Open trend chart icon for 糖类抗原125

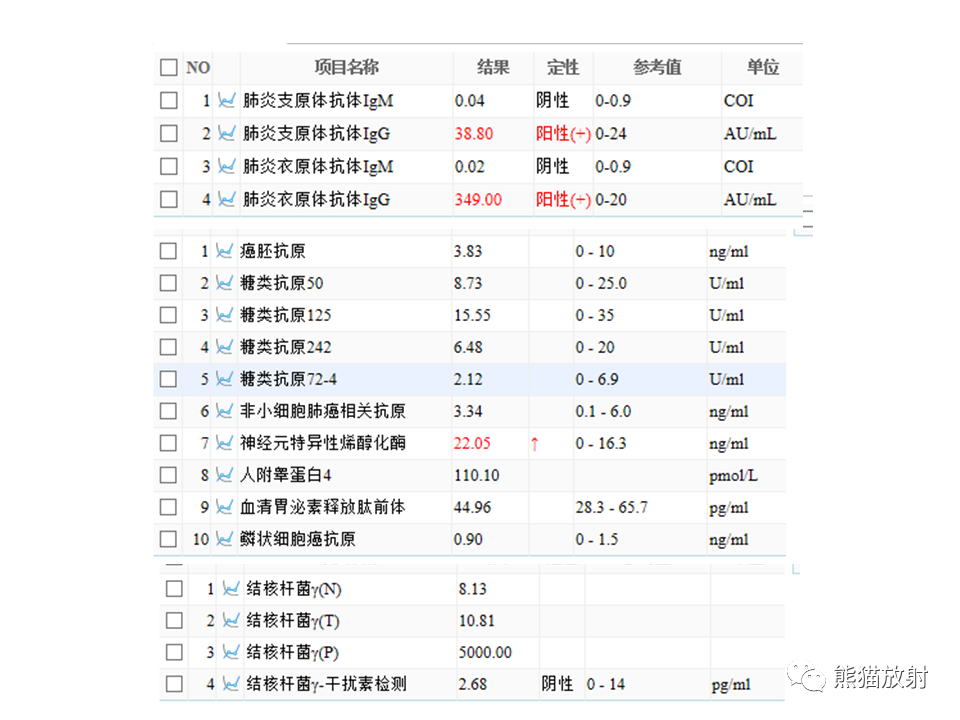click(225, 315)
